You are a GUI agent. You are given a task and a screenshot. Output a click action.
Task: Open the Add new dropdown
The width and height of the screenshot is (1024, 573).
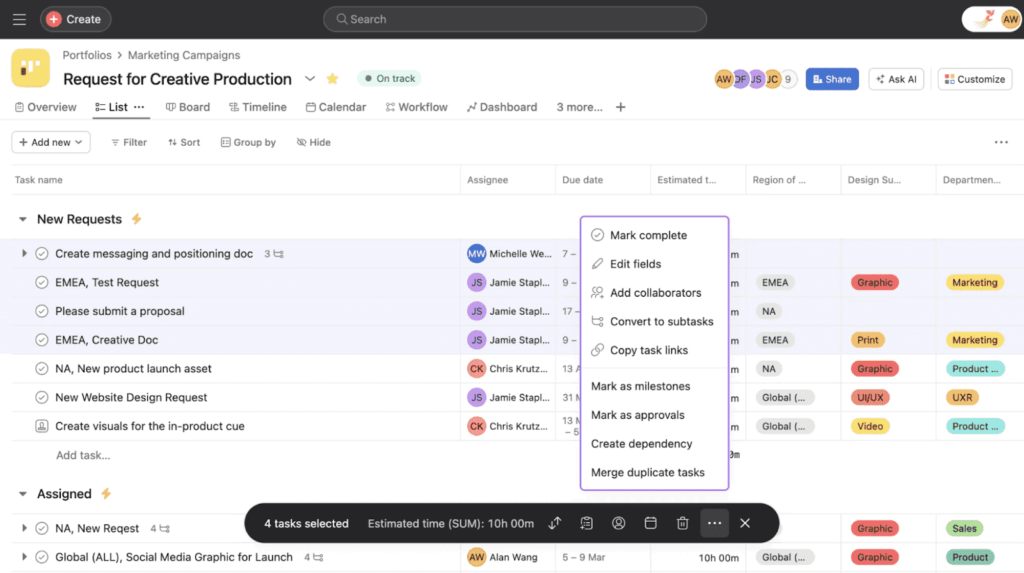point(51,142)
